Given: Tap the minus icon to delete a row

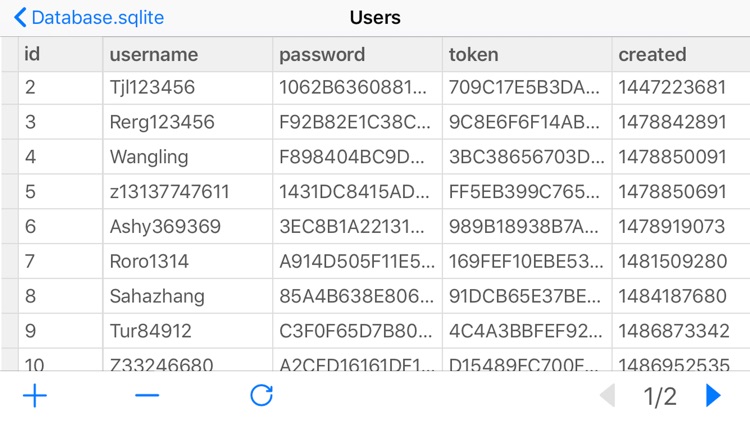Looking at the screenshot, I should (x=147, y=395).
